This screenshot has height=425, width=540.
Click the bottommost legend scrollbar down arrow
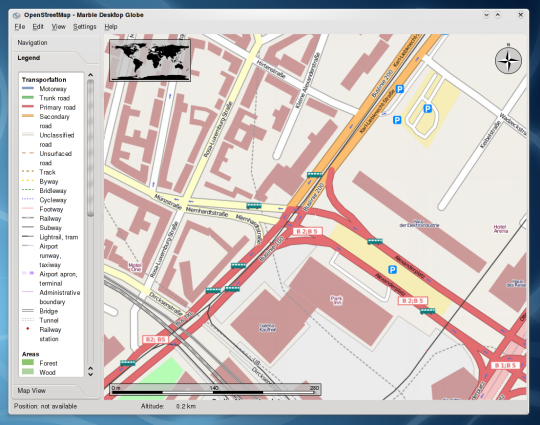pos(91,374)
